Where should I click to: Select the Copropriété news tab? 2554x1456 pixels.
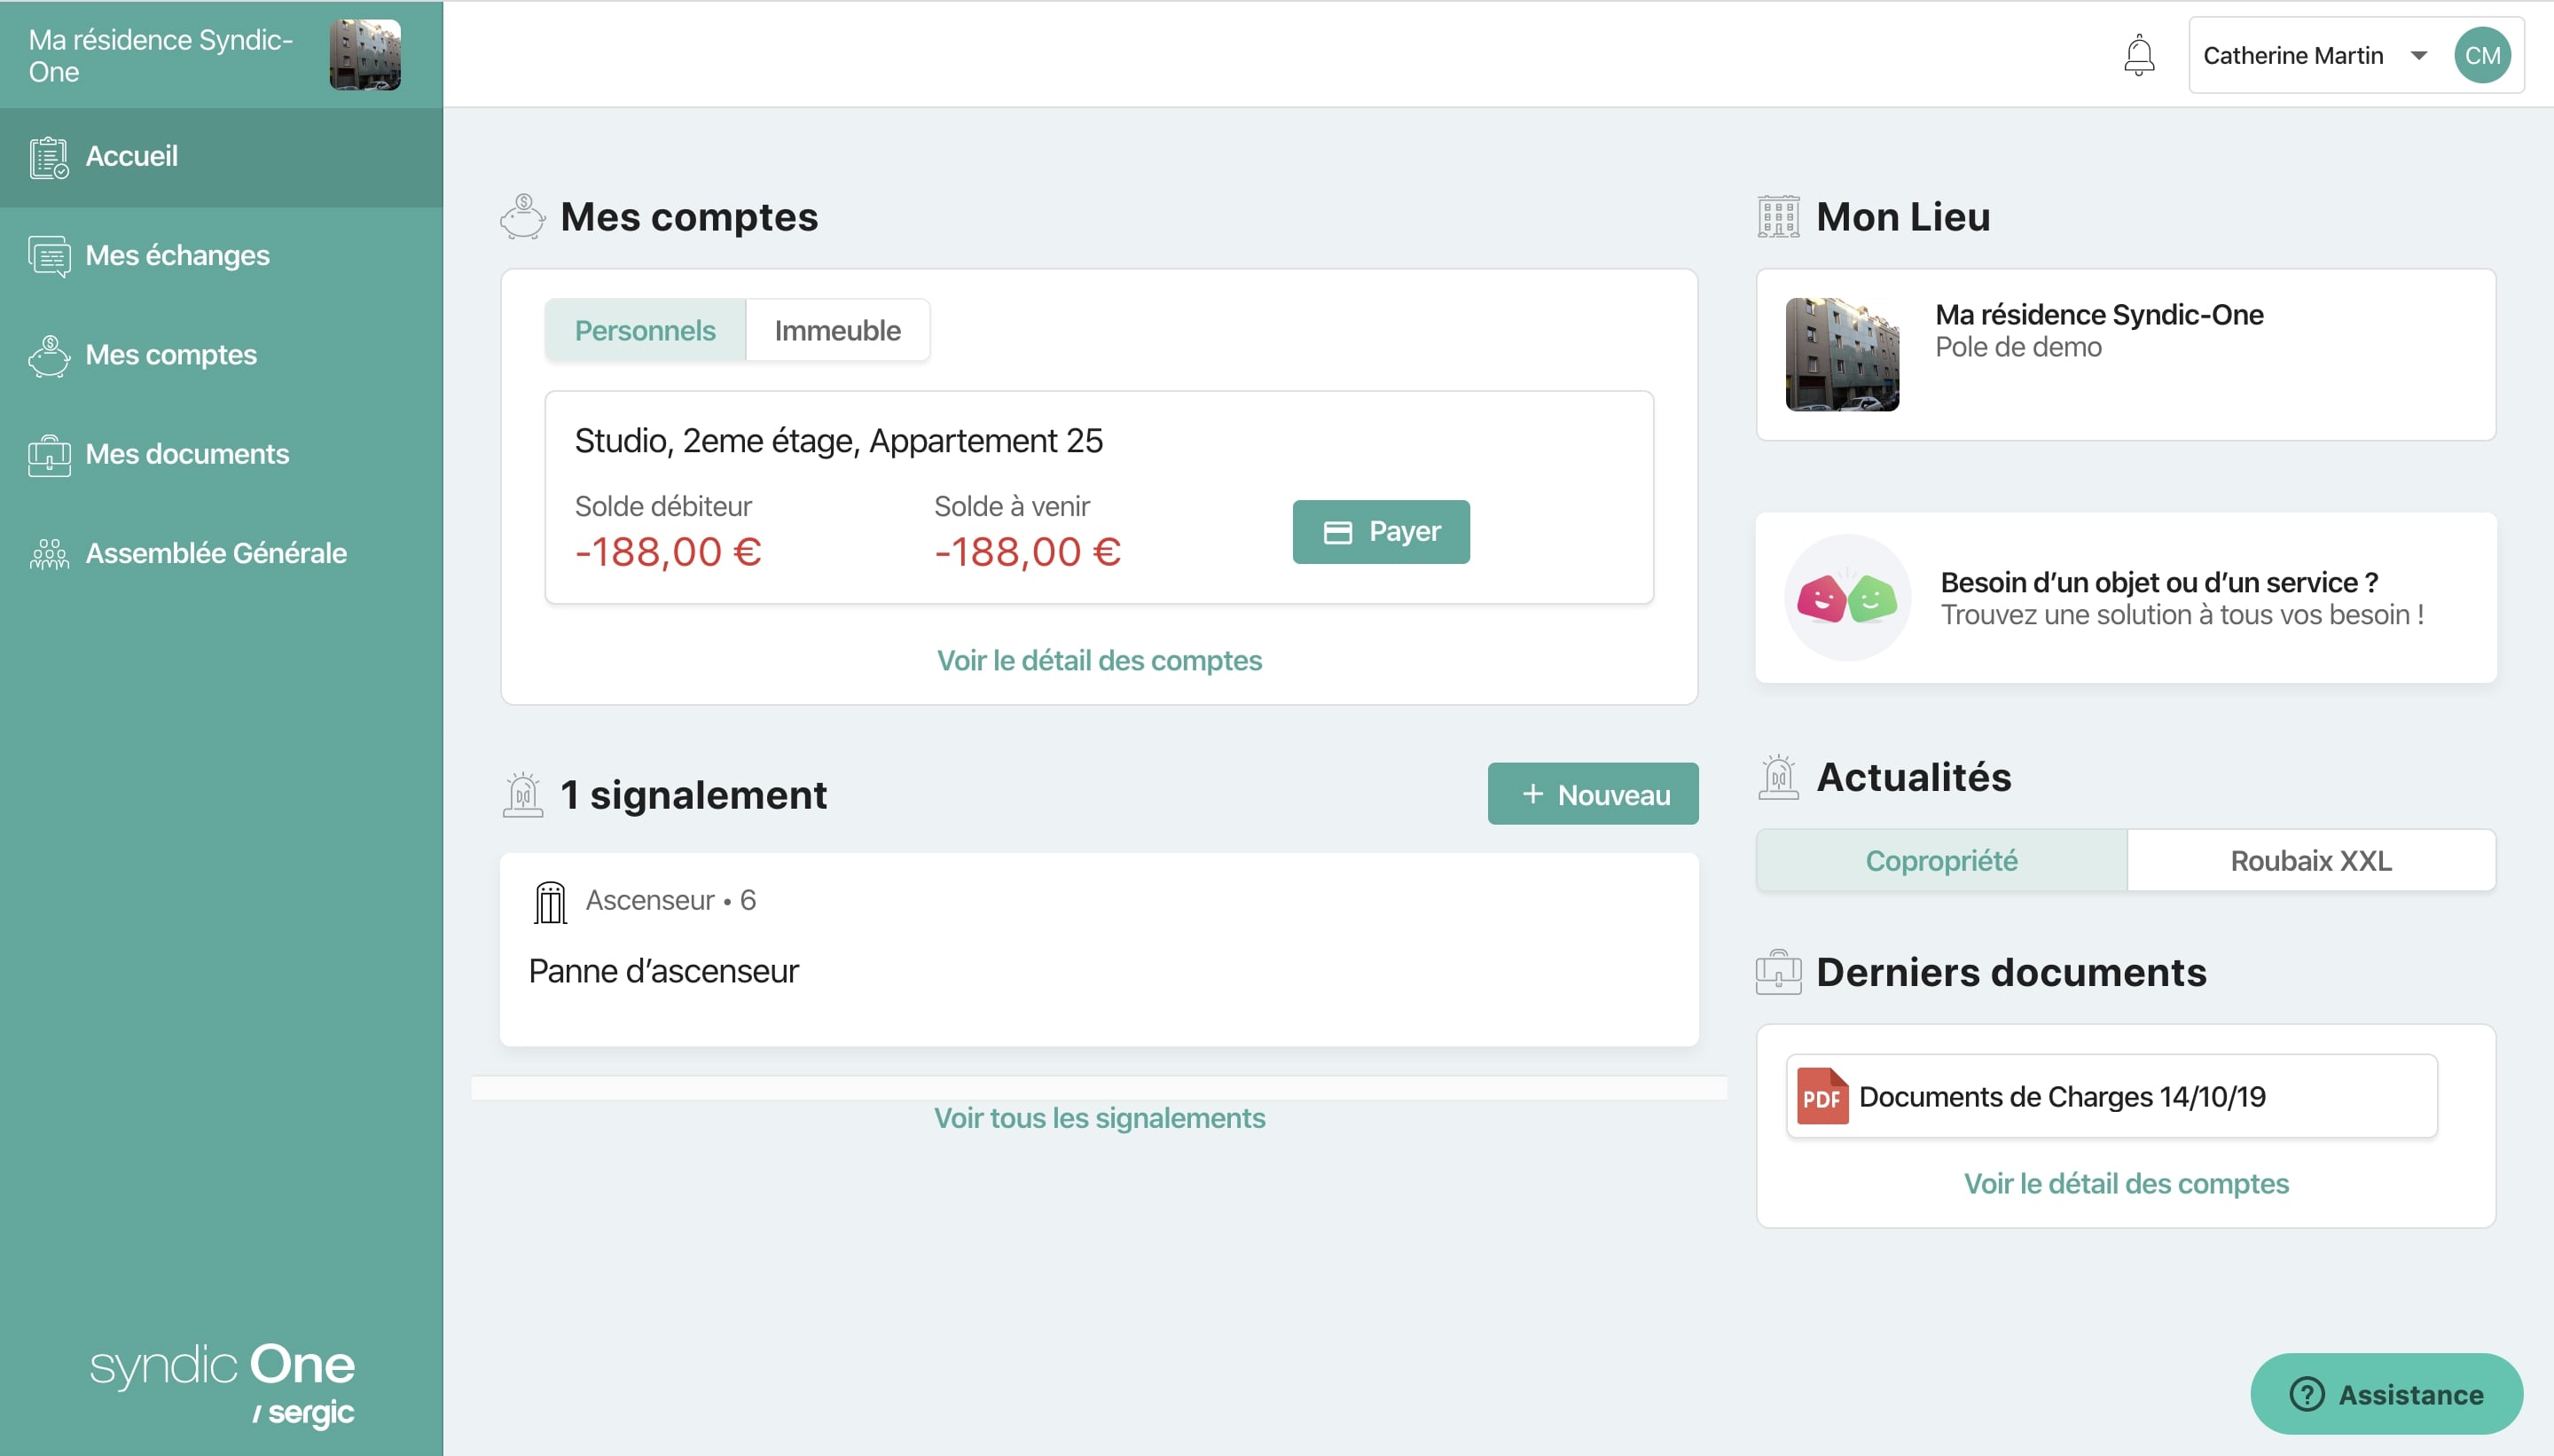[x=1941, y=860]
